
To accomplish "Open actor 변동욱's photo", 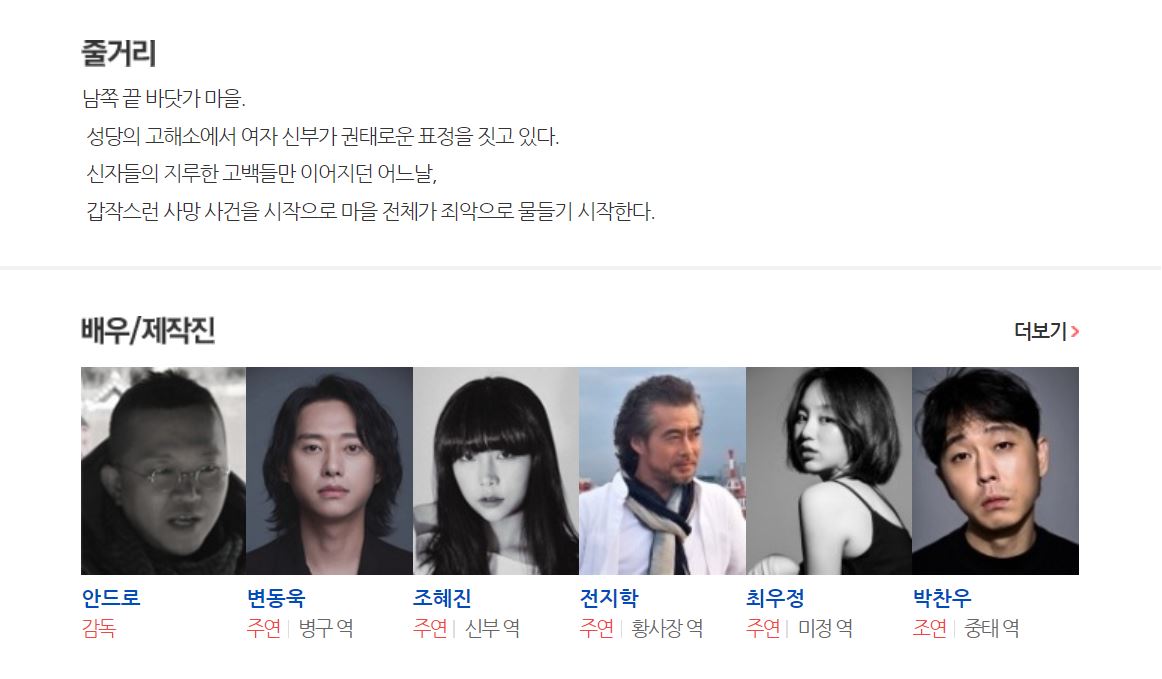I will point(329,471).
